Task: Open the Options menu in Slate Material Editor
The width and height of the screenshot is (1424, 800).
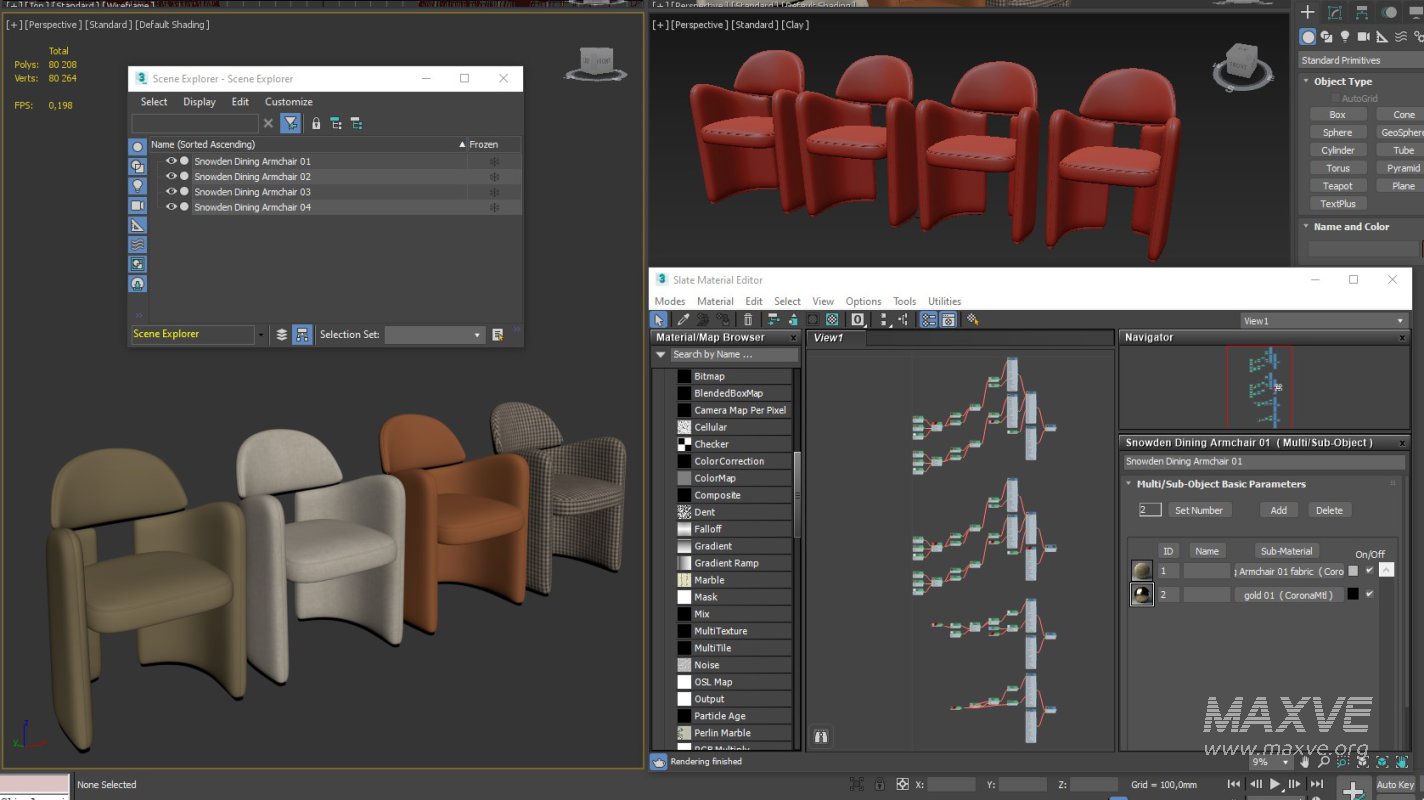Action: [x=863, y=301]
